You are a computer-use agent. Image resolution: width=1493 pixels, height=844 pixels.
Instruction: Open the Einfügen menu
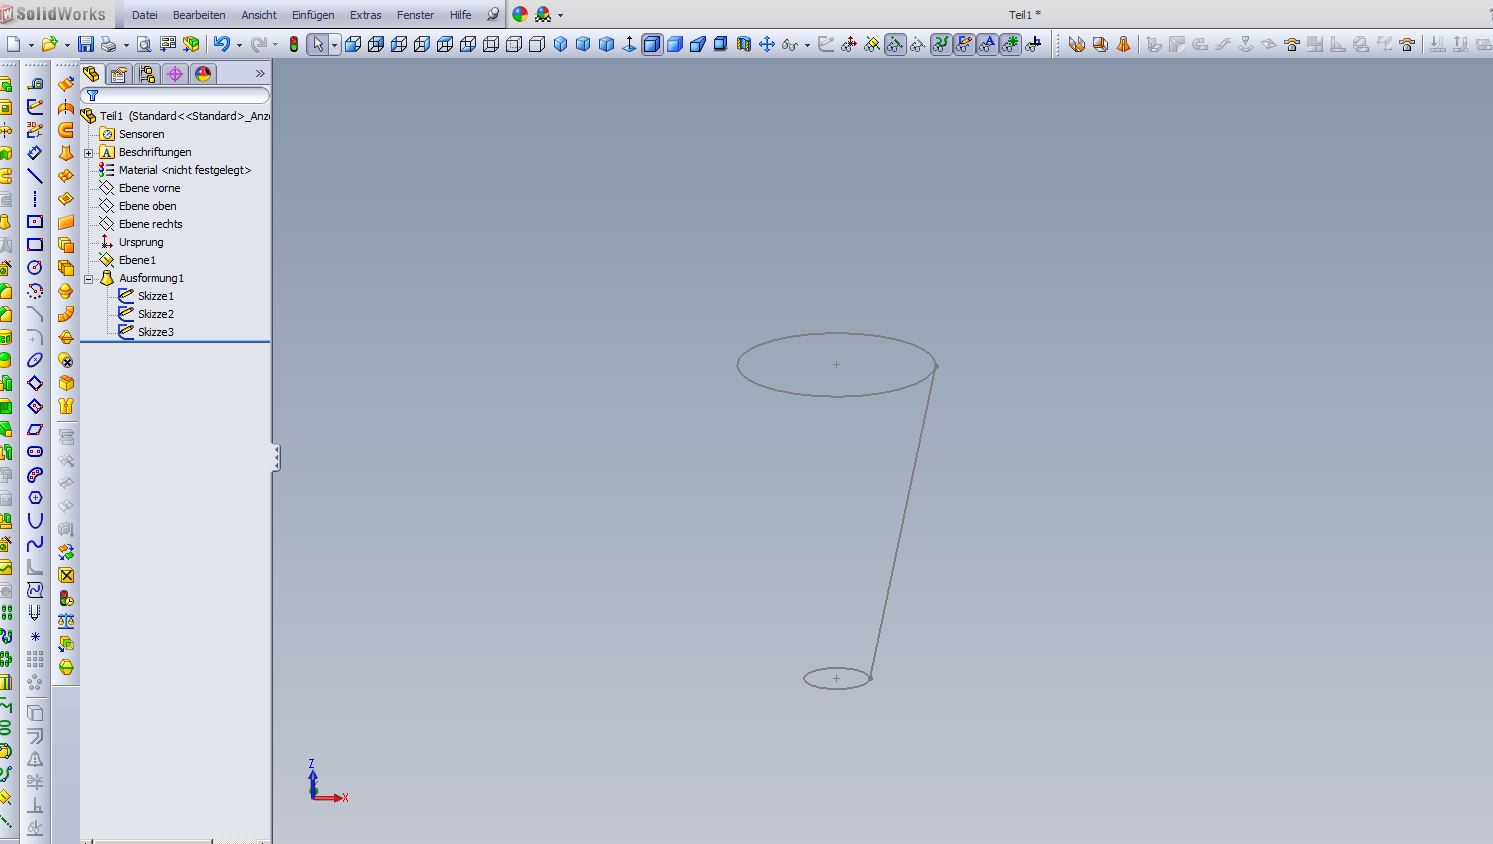pyautogui.click(x=313, y=15)
